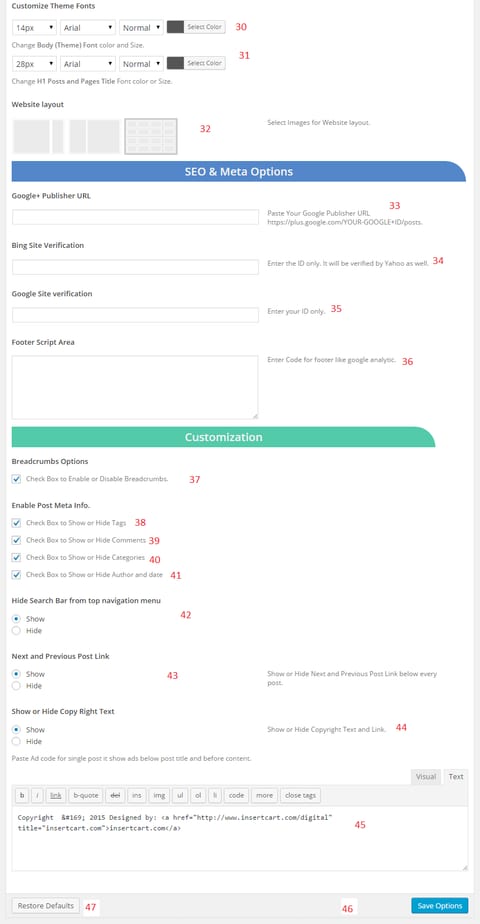This screenshot has width=480, height=924.
Task: Click the Save Options button
Action: click(x=440, y=905)
